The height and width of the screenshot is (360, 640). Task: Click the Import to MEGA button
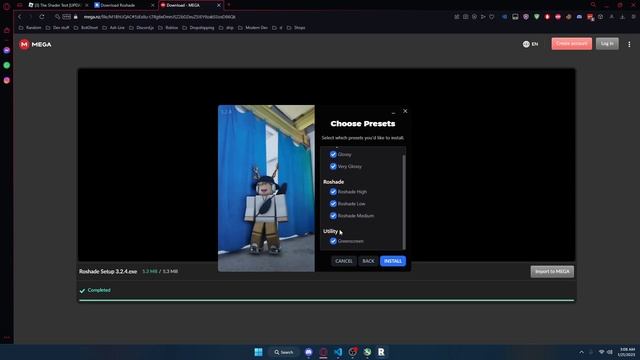coord(552,271)
